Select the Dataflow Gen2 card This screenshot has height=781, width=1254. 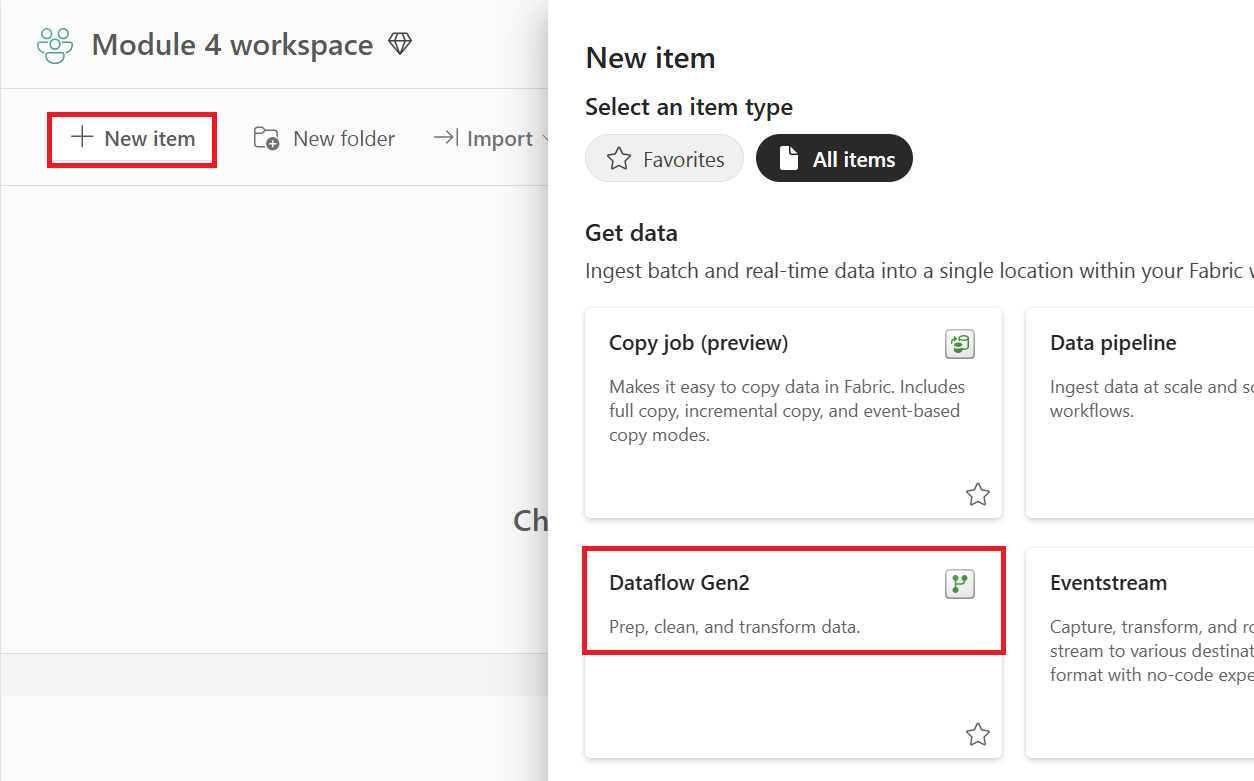coord(793,652)
